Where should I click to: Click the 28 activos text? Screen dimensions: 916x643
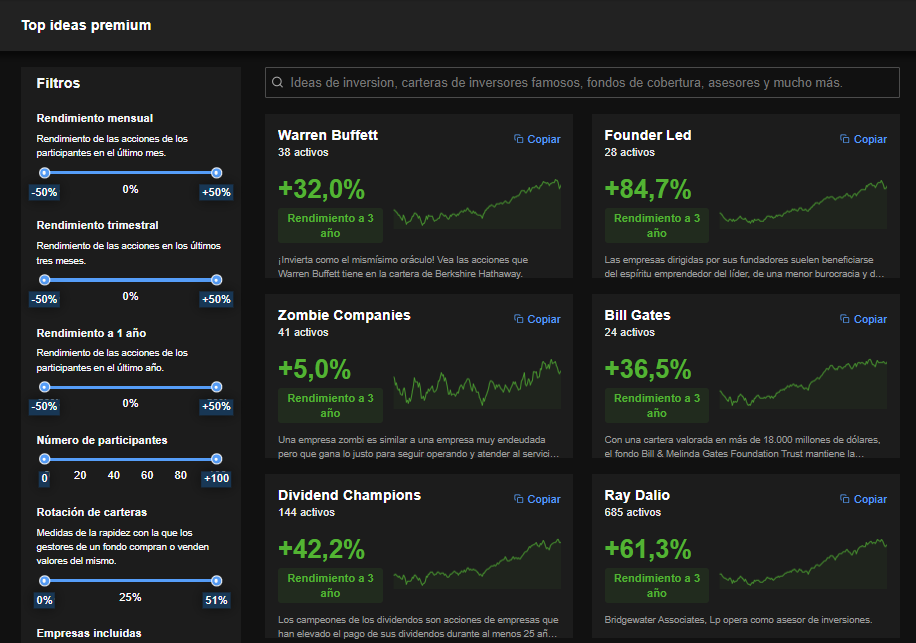(x=630, y=152)
